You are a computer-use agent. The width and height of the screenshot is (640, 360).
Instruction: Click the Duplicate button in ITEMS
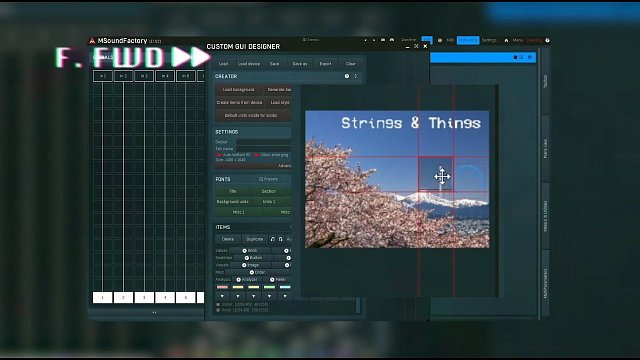(255, 239)
